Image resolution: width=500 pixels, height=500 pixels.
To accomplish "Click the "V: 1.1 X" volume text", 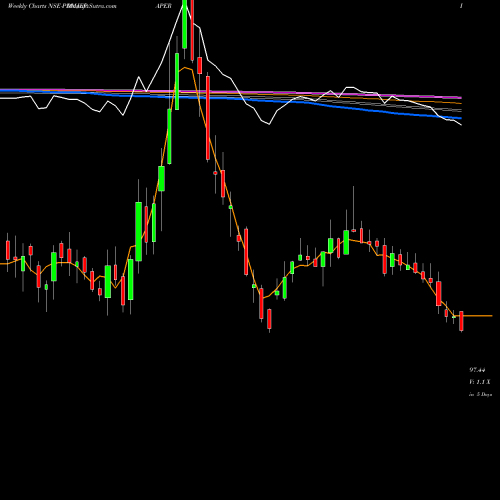I will click(x=480, y=382).
